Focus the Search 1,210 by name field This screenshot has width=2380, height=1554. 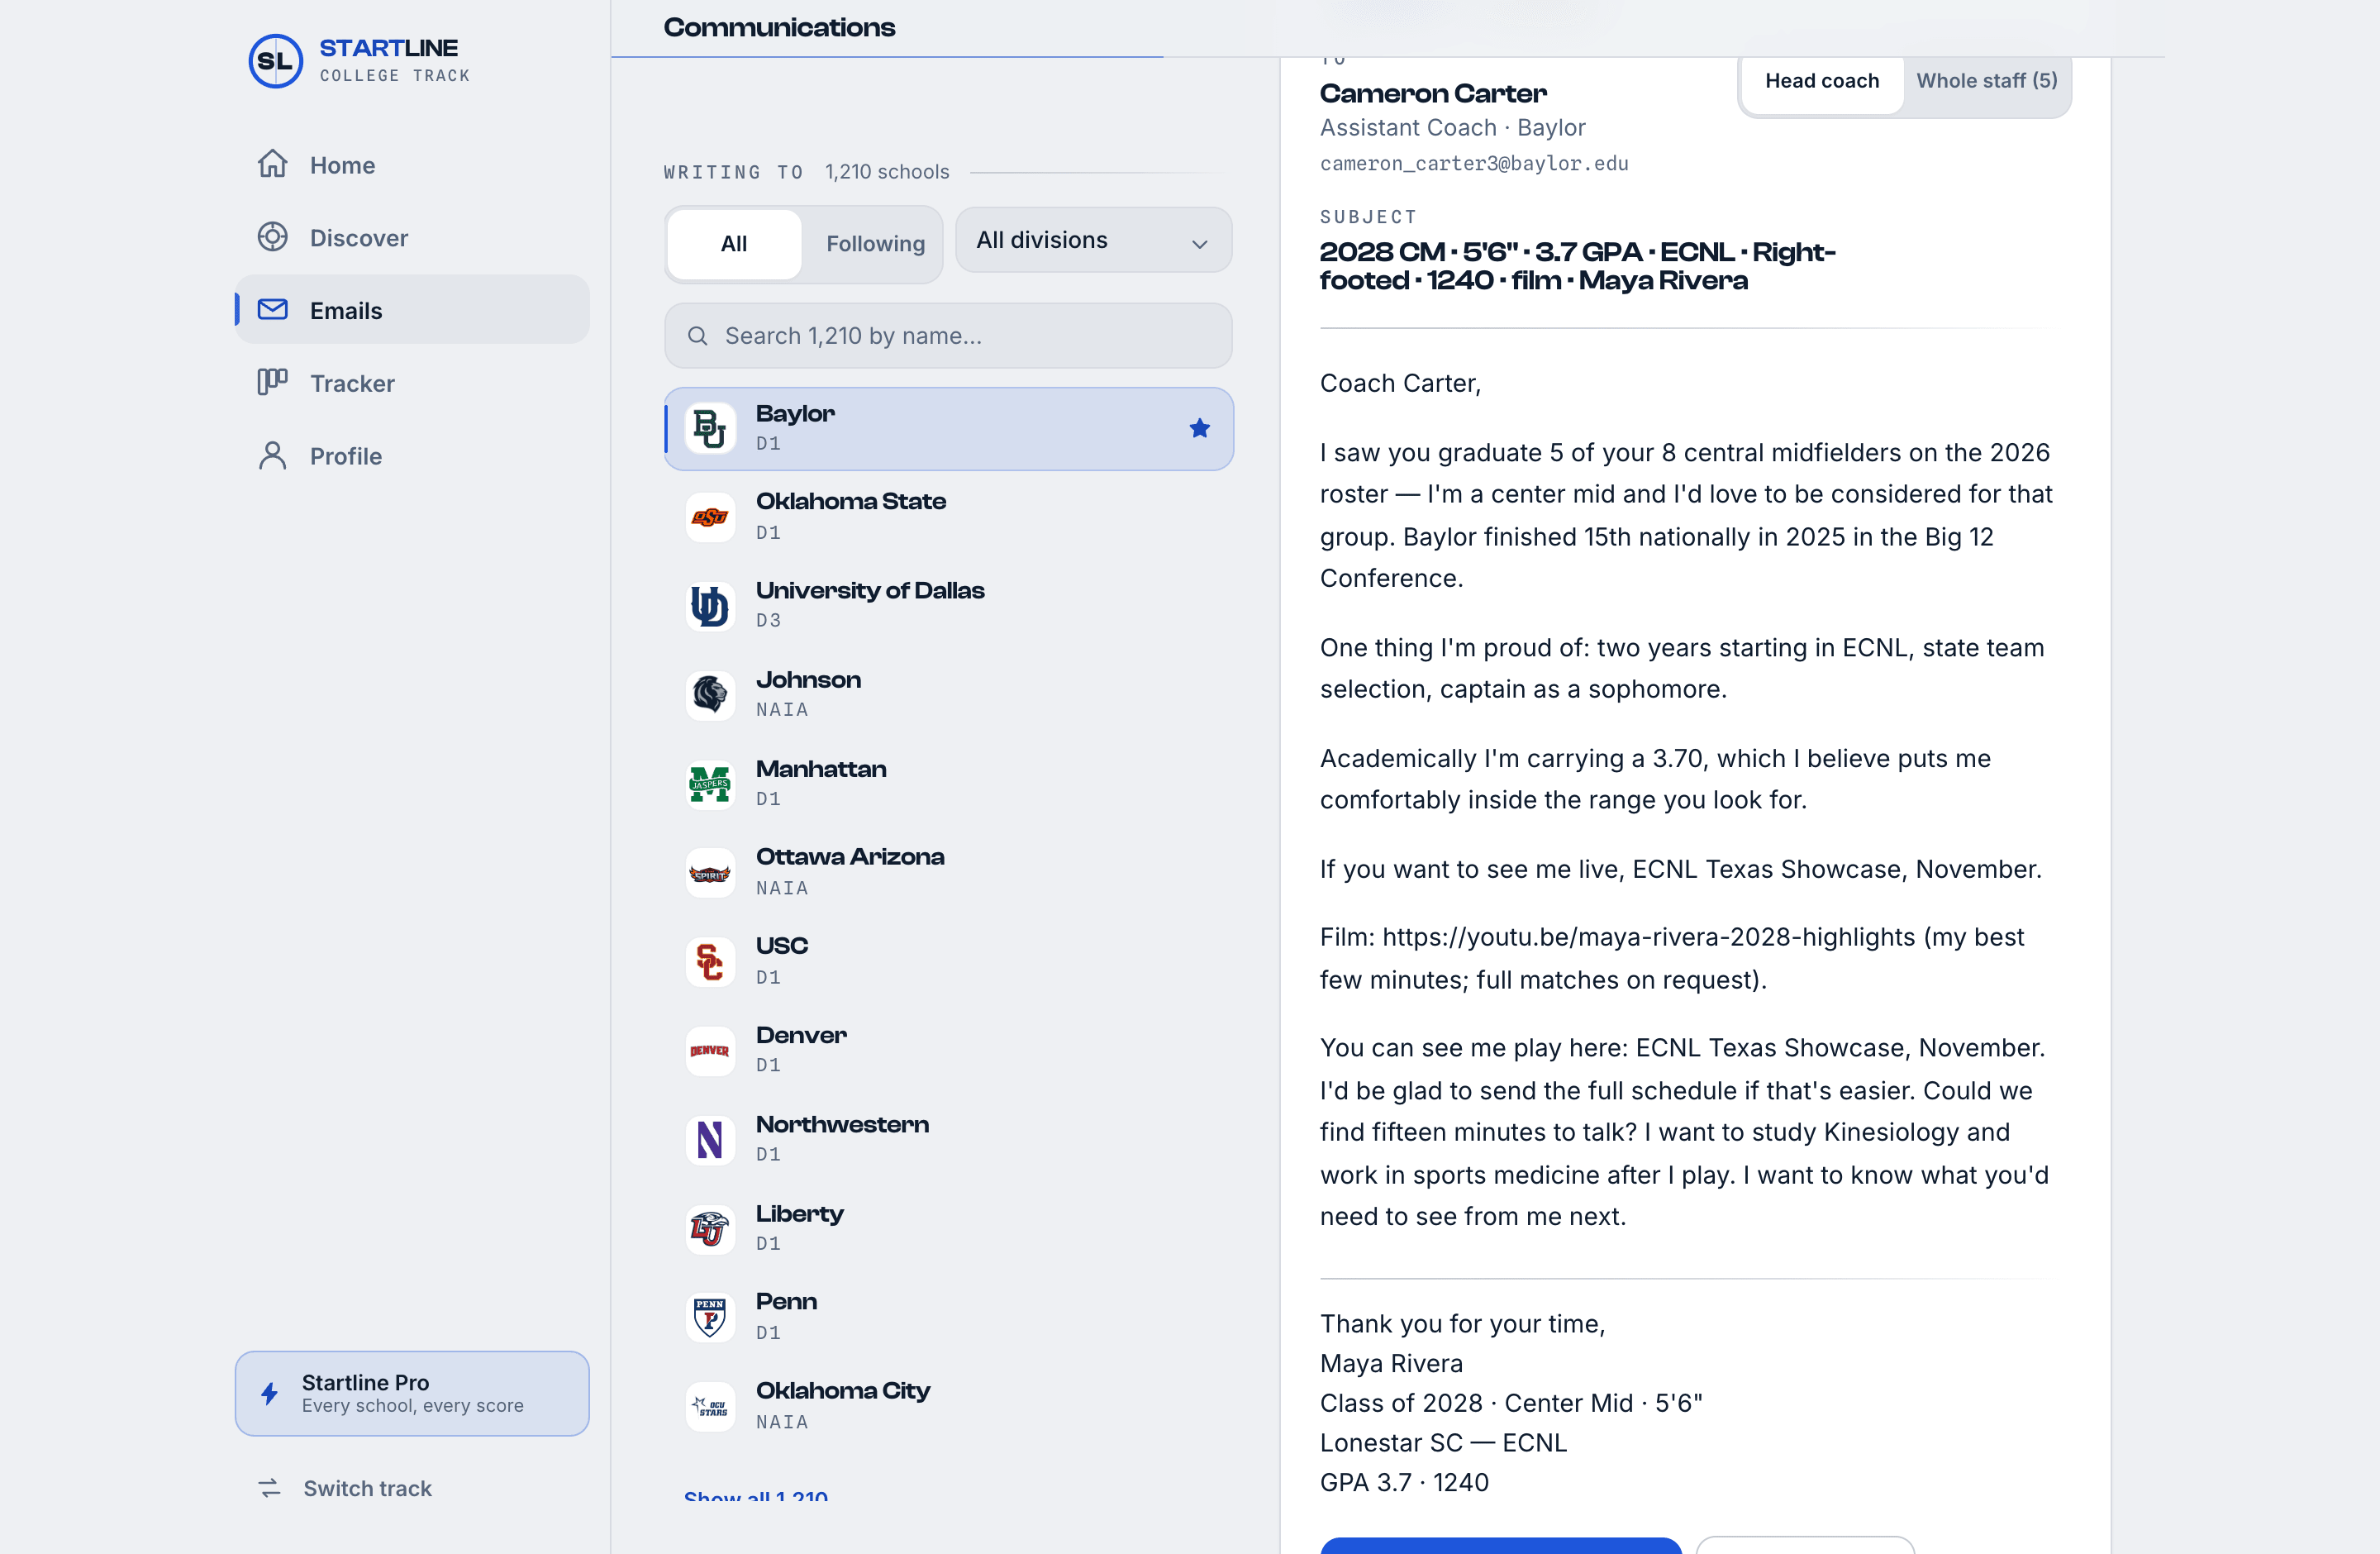(x=948, y=336)
